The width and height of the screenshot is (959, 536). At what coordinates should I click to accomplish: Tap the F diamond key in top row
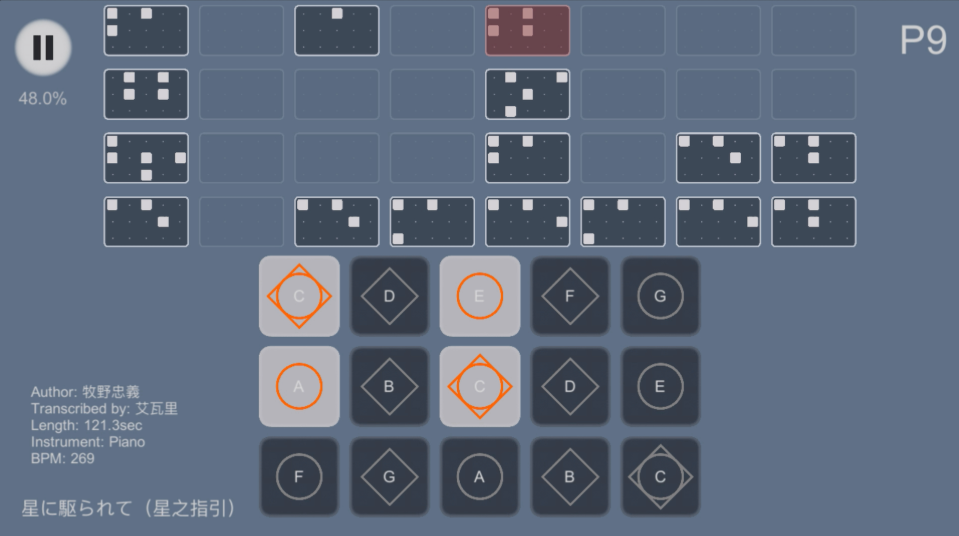(x=570, y=296)
